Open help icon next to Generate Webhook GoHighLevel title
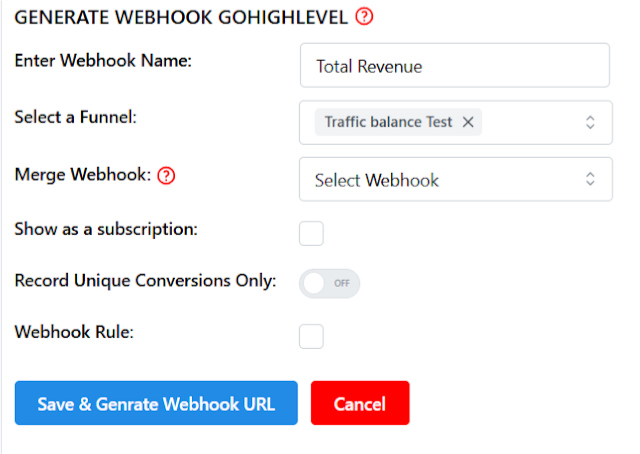 tap(364, 17)
